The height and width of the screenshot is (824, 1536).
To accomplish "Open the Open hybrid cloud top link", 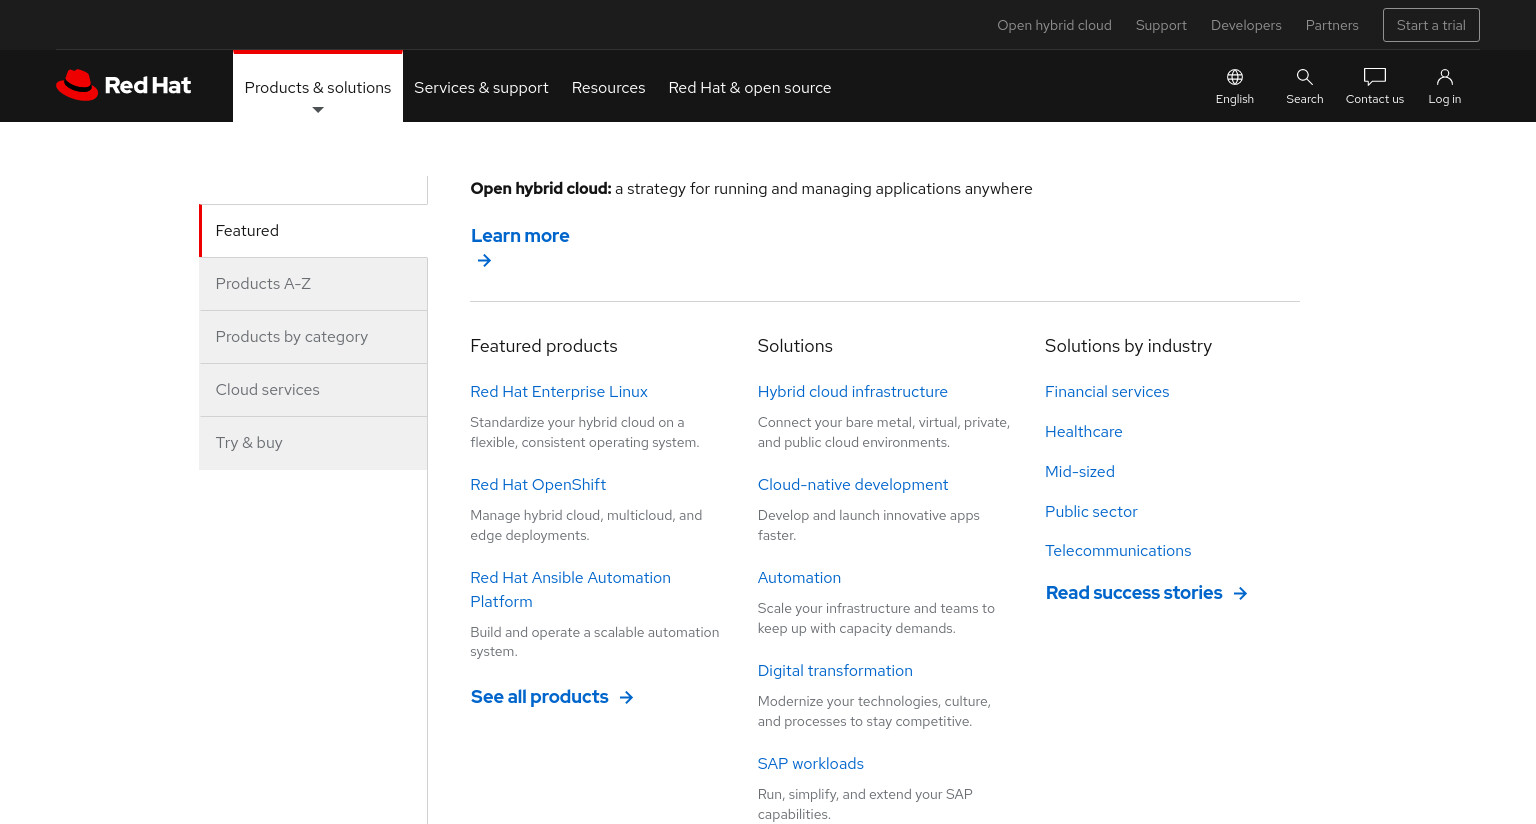I will point(1054,25).
